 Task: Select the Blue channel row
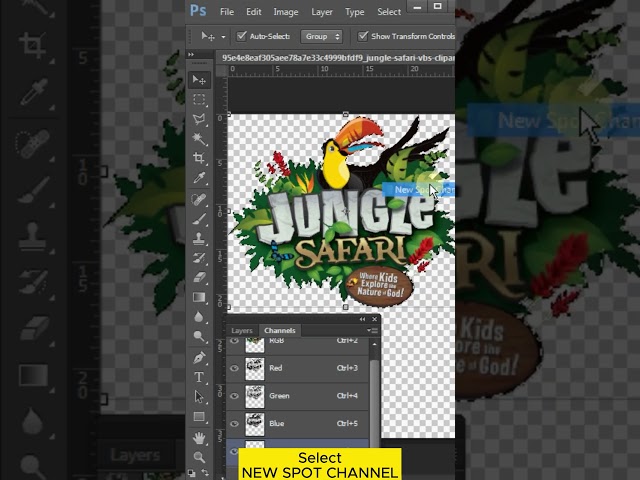tap(297, 424)
